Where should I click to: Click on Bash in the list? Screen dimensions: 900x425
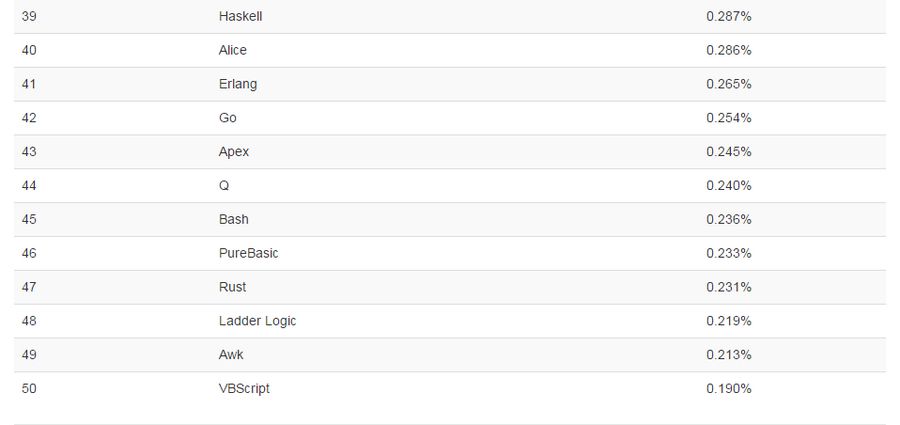click(x=234, y=219)
